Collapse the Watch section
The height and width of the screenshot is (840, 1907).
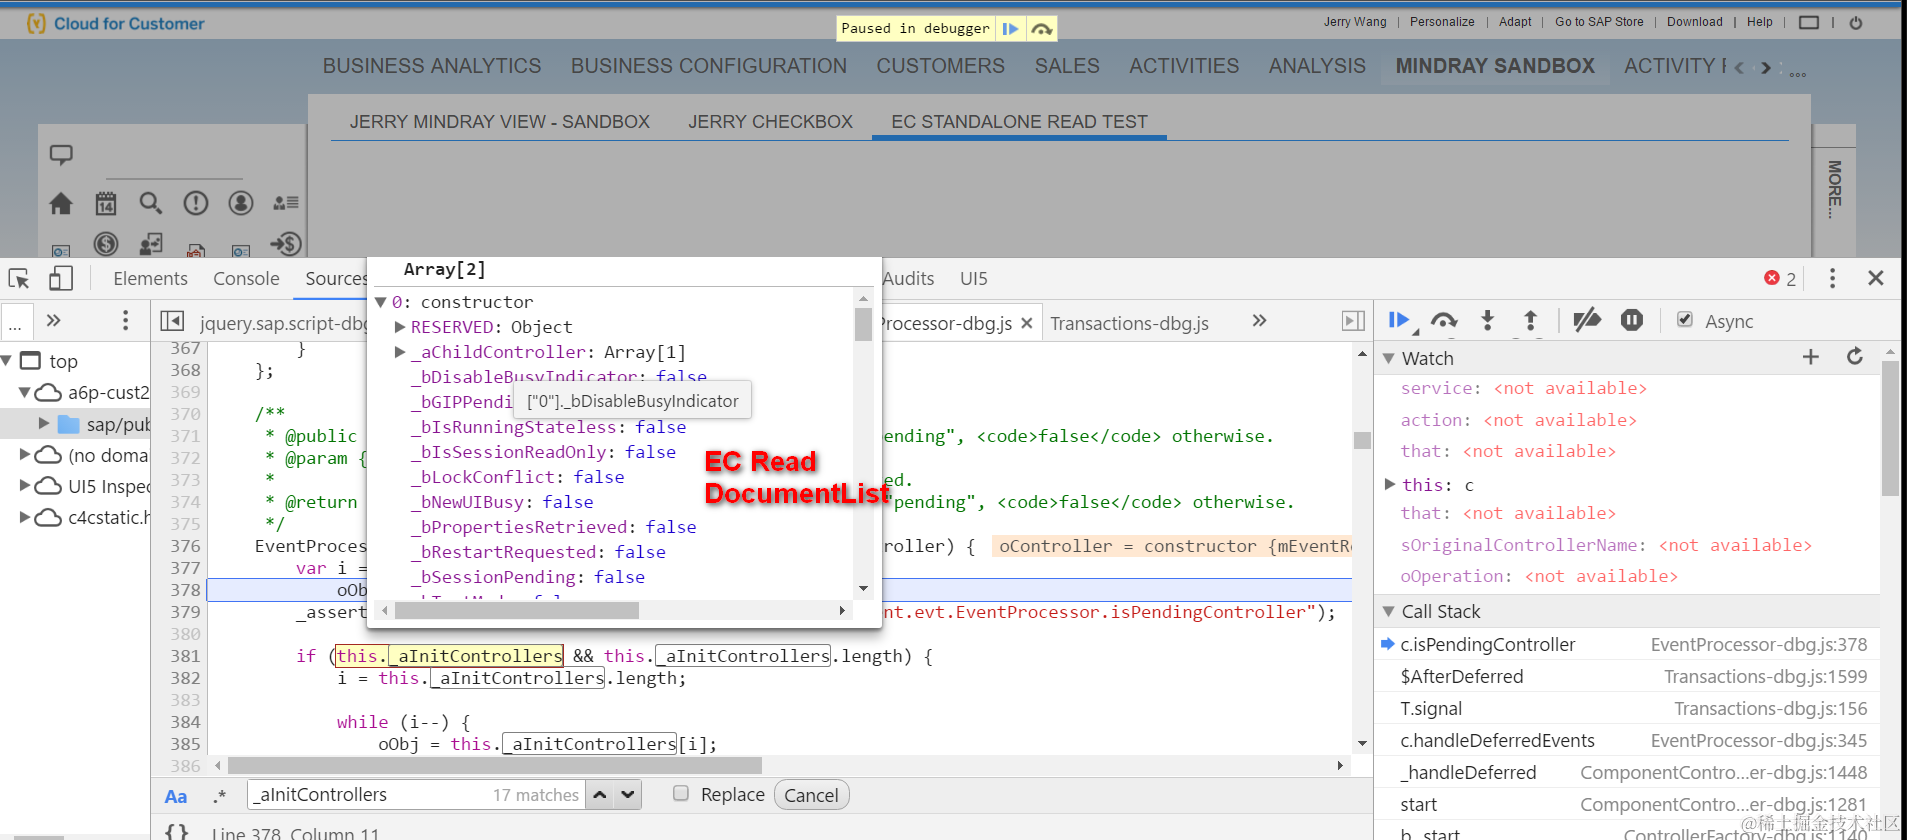tap(1388, 358)
